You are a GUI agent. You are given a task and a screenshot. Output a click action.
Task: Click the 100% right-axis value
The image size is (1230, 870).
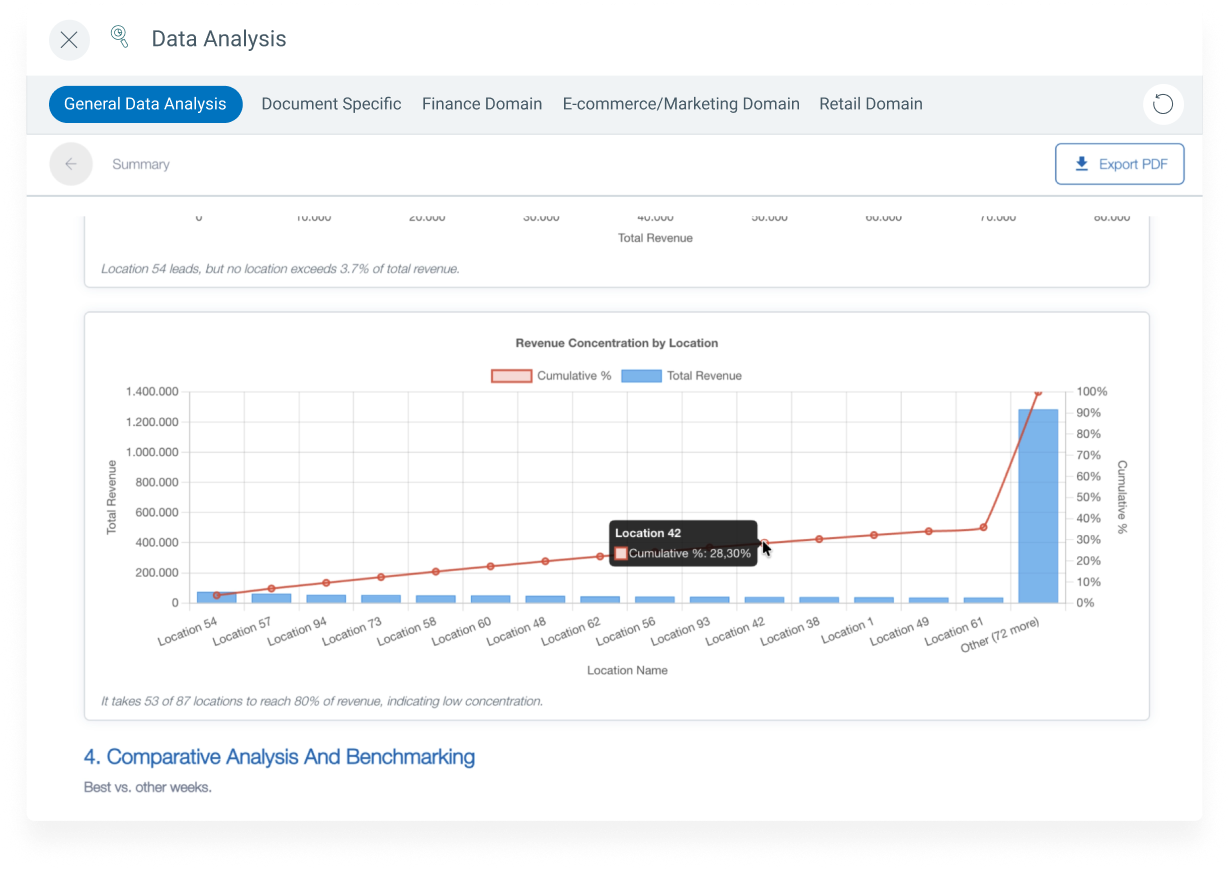point(1093,392)
